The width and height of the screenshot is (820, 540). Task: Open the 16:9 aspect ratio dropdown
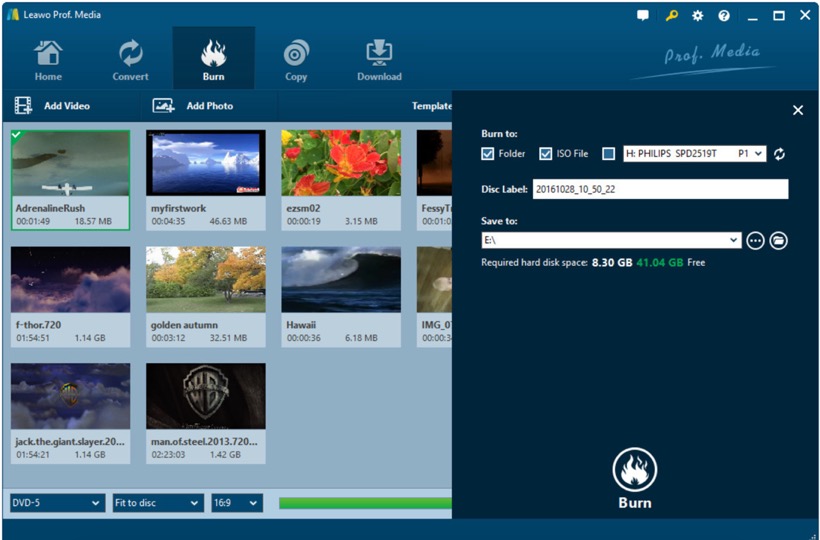click(x=237, y=503)
